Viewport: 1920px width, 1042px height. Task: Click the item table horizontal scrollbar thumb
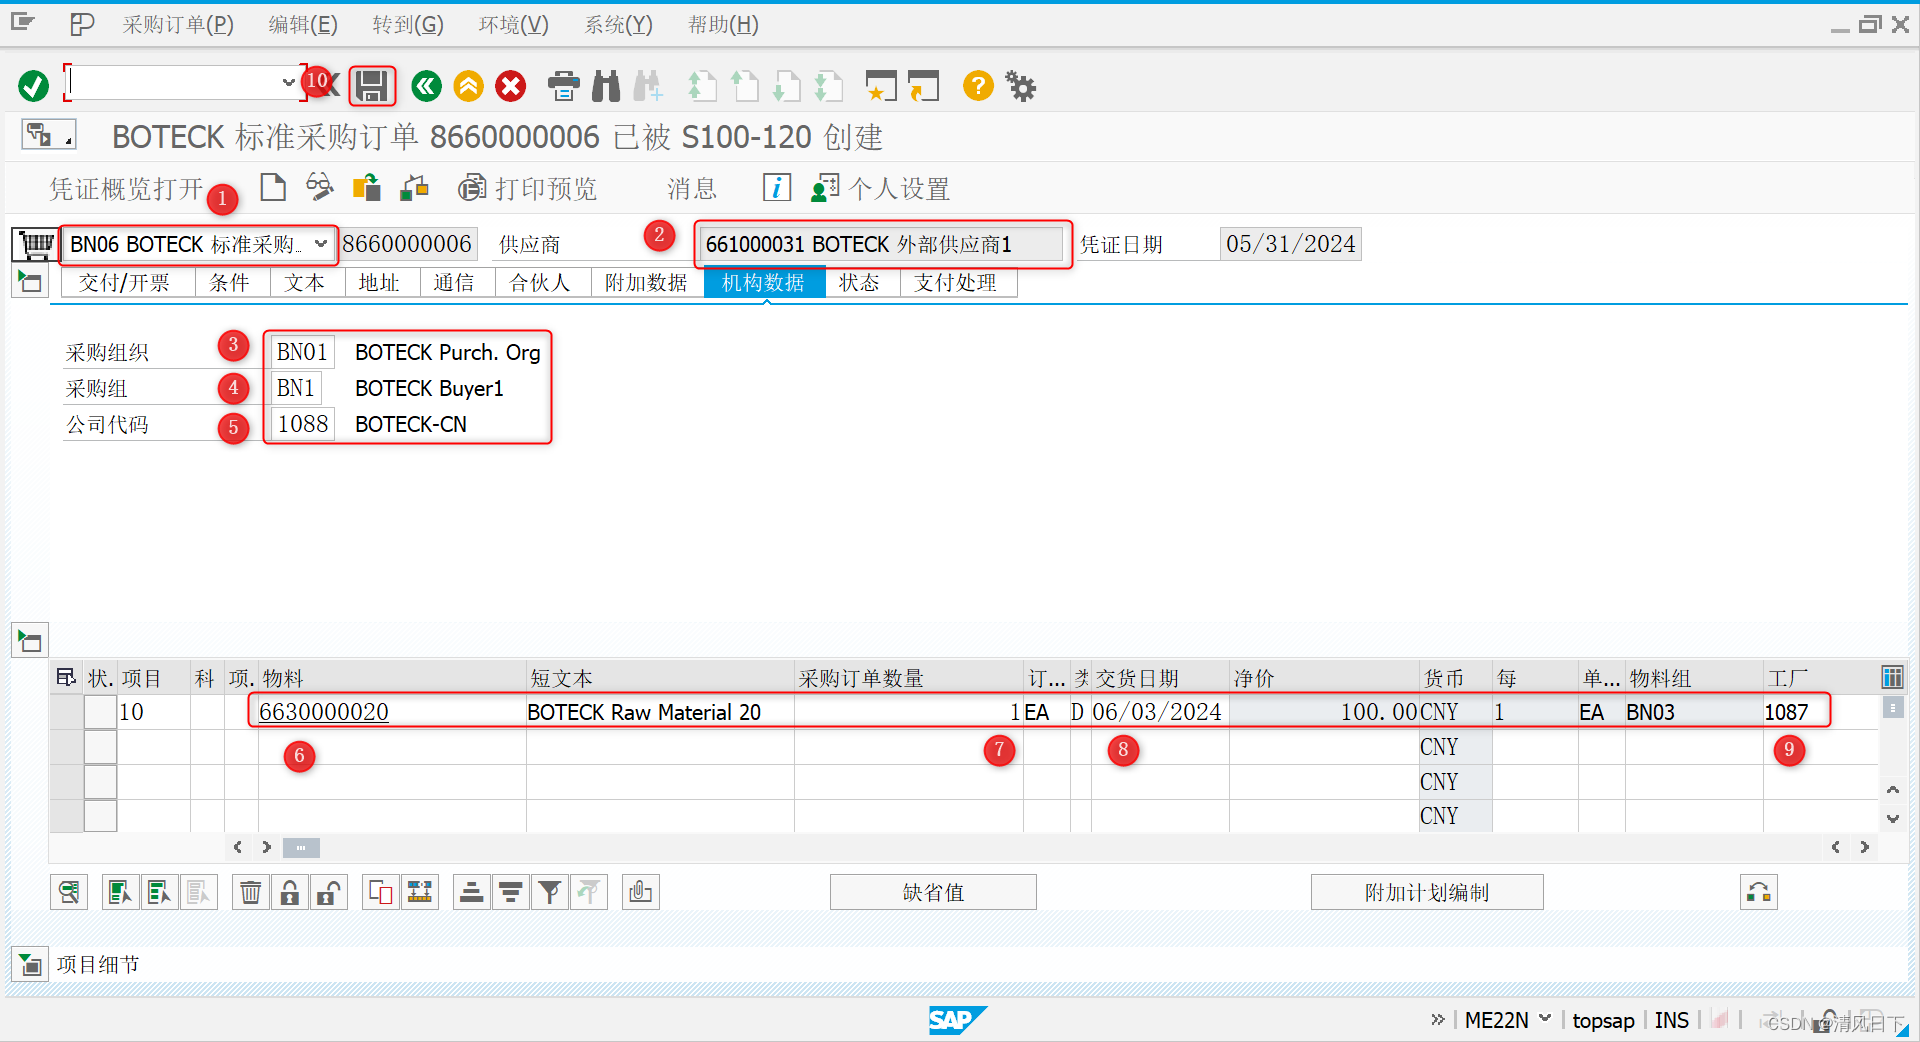301,848
